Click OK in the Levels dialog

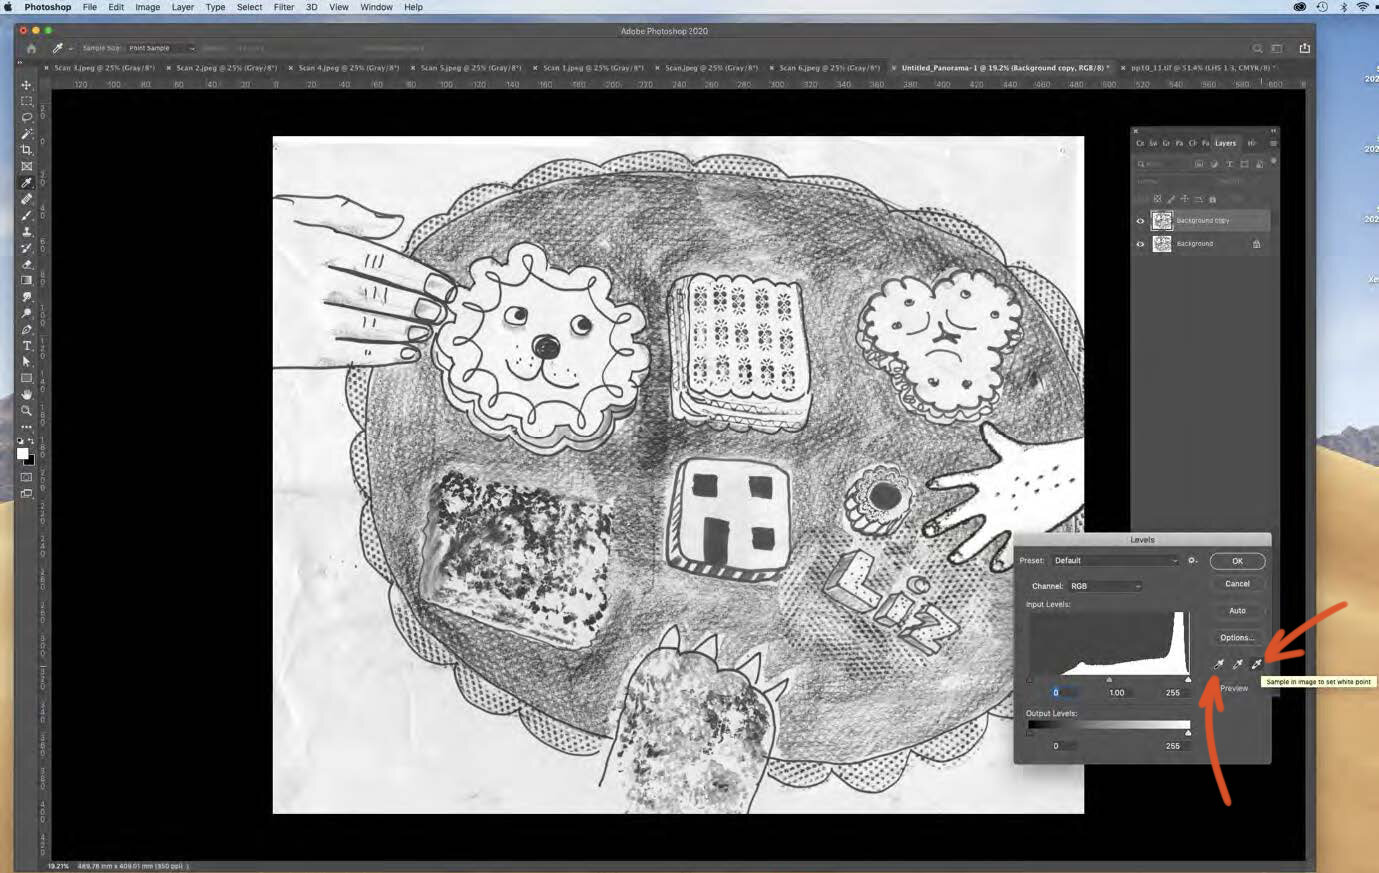click(1237, 561)
